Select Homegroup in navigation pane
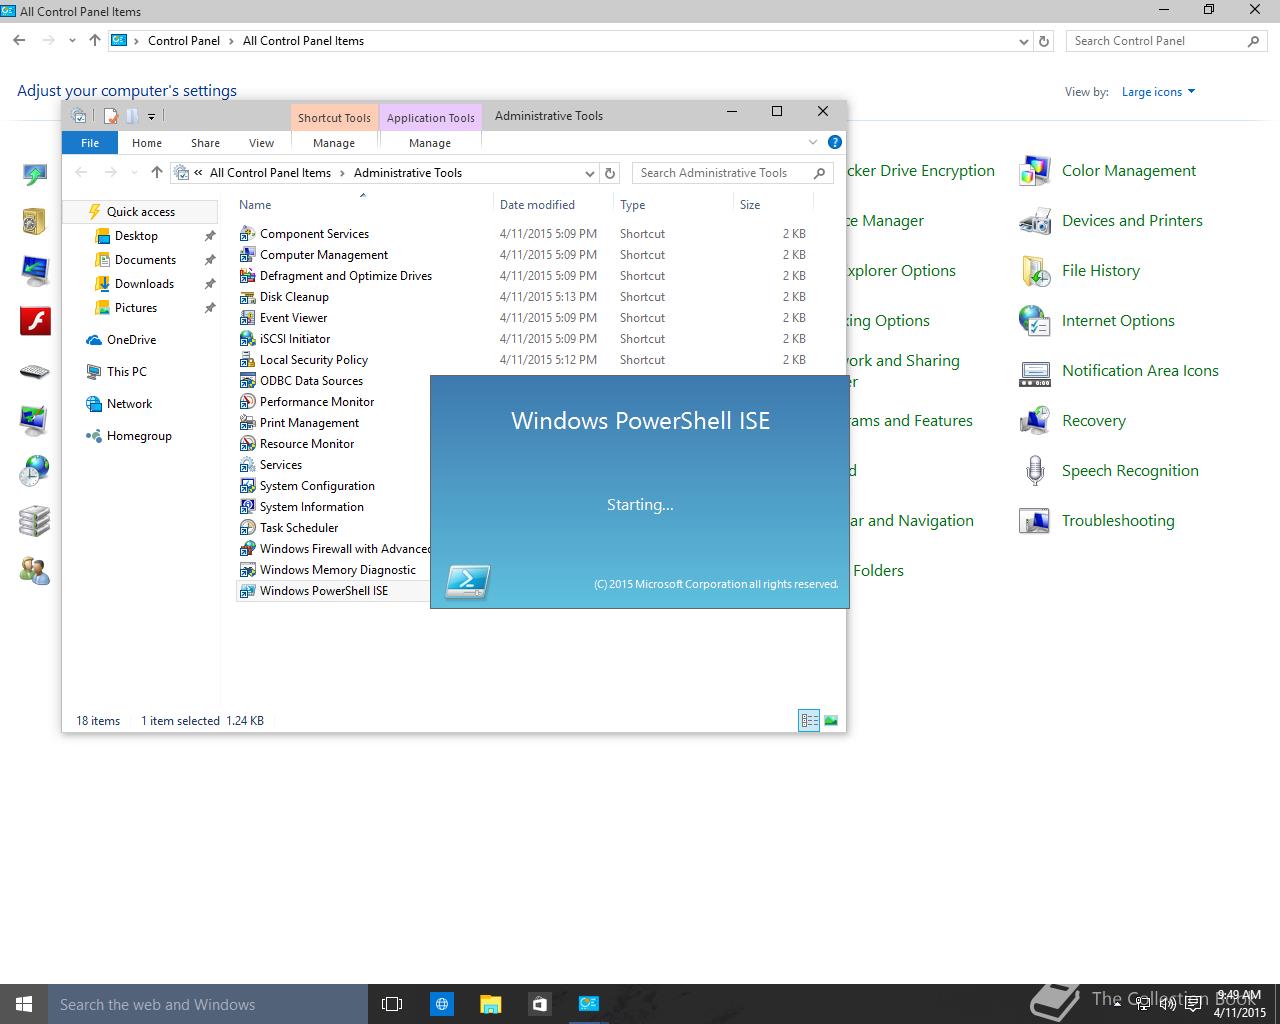The width and height of the screenshot is (1280, 1024). click(139, 436)
